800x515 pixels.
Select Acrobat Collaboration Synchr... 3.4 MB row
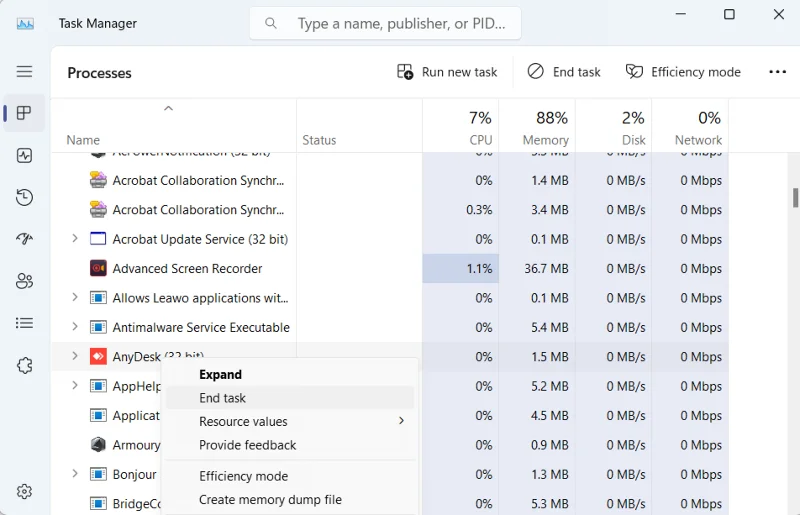click(390, 210)
